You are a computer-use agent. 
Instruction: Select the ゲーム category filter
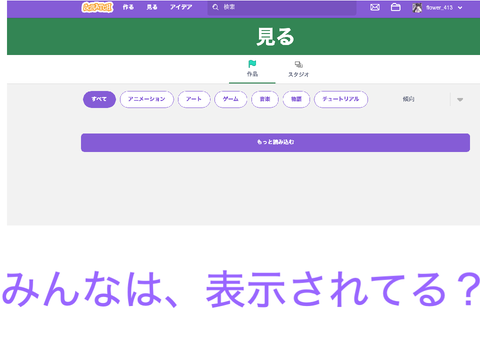click(x=231, y=99)
